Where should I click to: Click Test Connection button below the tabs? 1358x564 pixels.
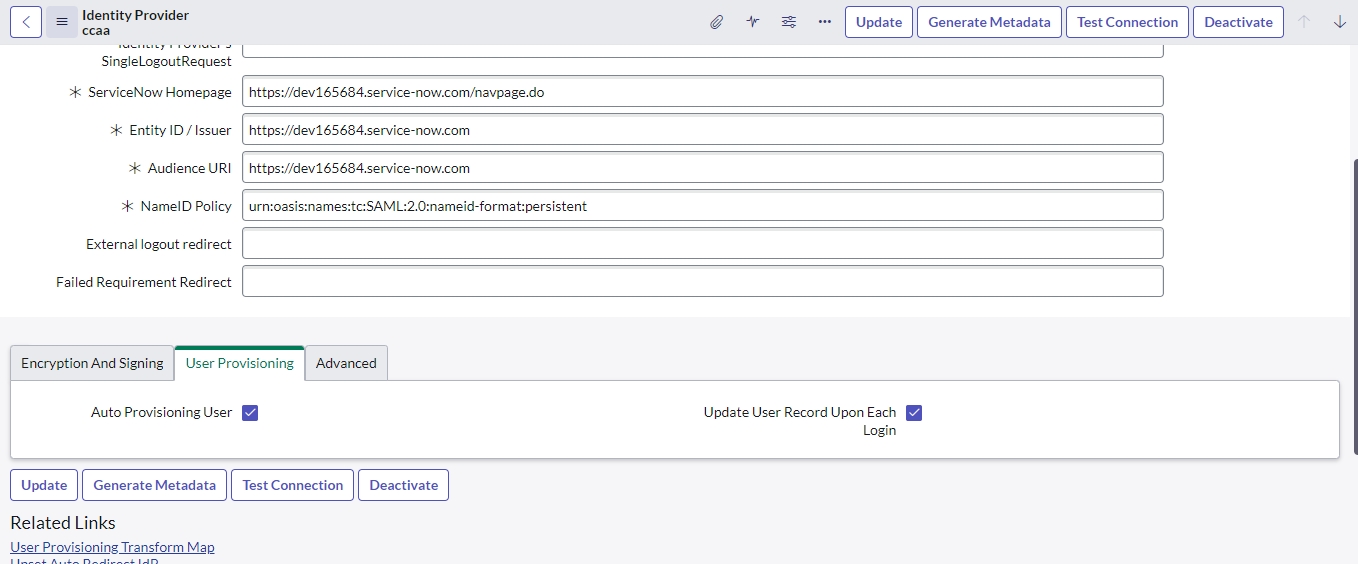pyautogui.click(x=292, y=485)
